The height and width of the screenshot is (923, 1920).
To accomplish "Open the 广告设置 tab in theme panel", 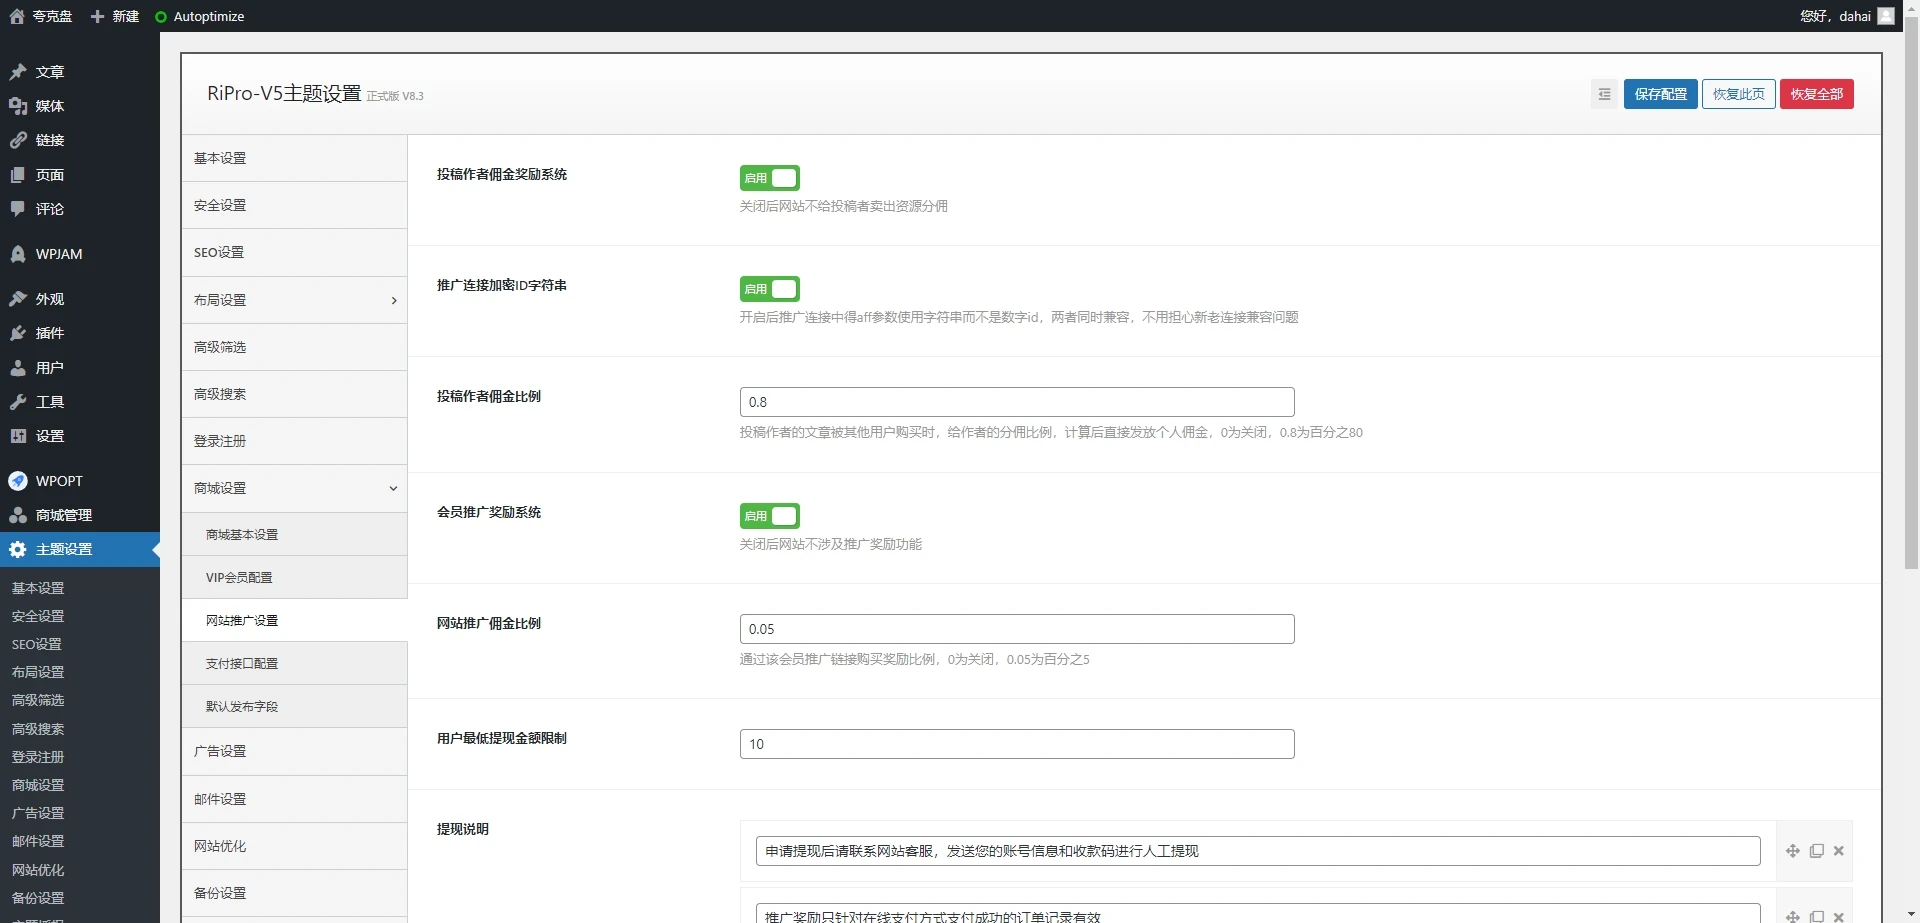I will (x=294, y=751).
